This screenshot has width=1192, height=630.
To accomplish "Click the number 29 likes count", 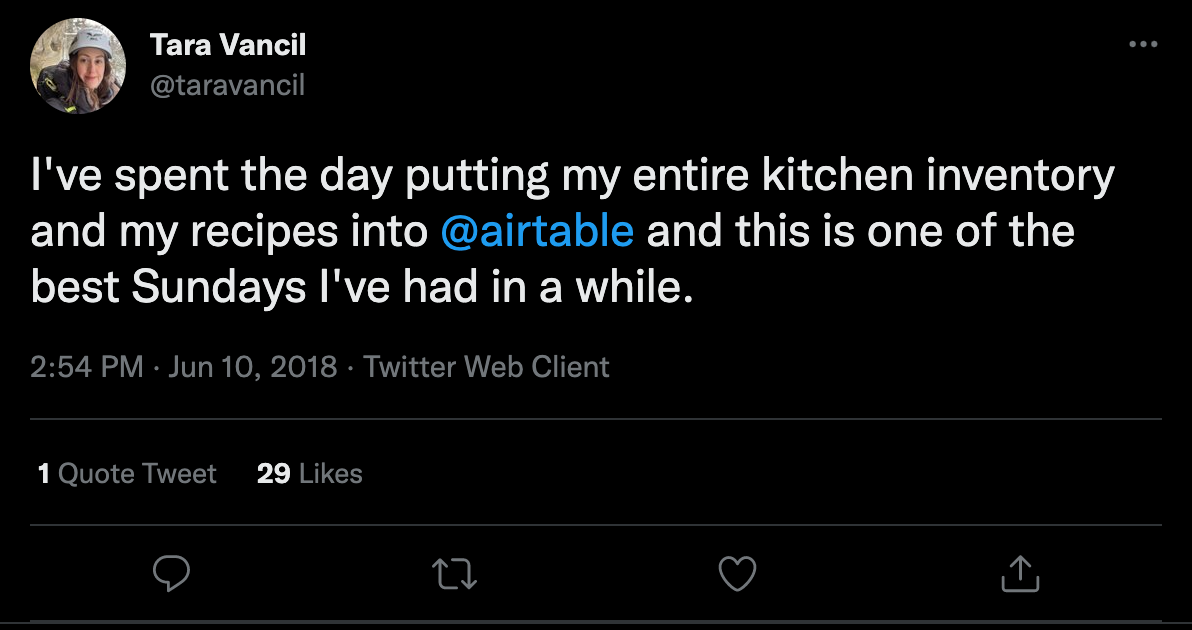I will coord(273,473).
